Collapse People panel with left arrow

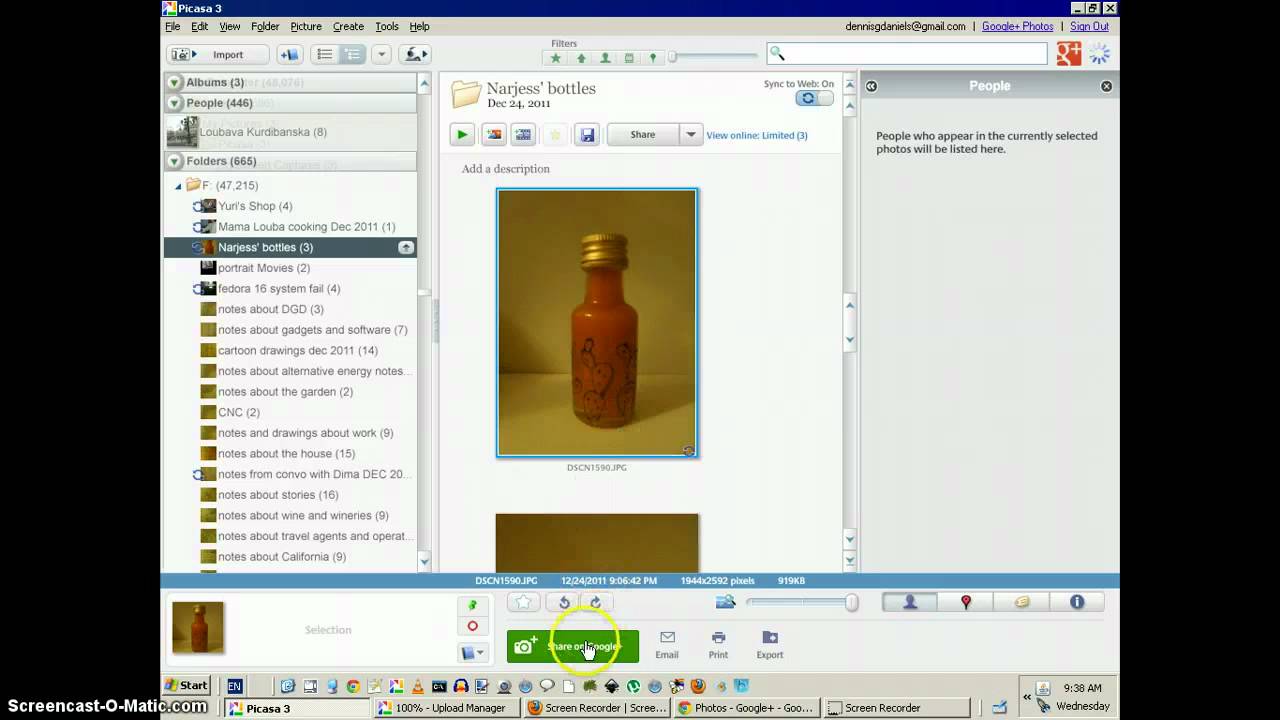coord(871,86)
